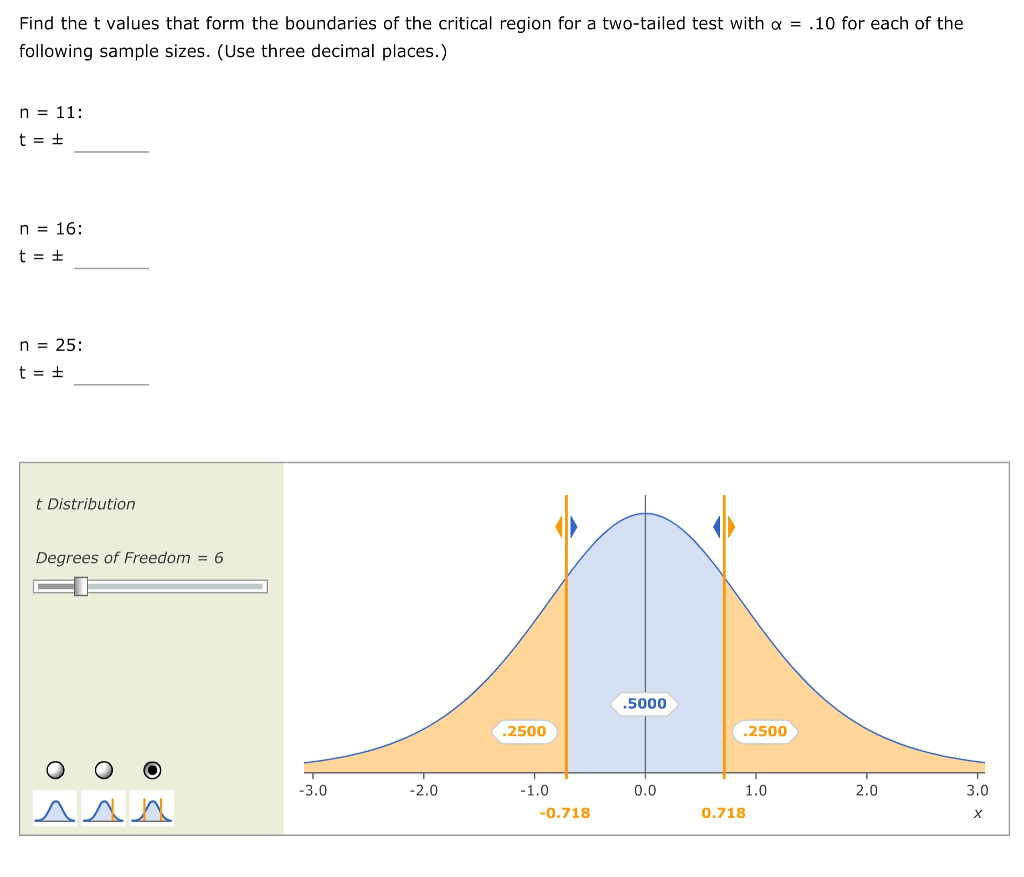The width and height of the screenshot is (1024, 877).
Task: Select the no-tails distribution icon
Action: (x=55, y=808)
